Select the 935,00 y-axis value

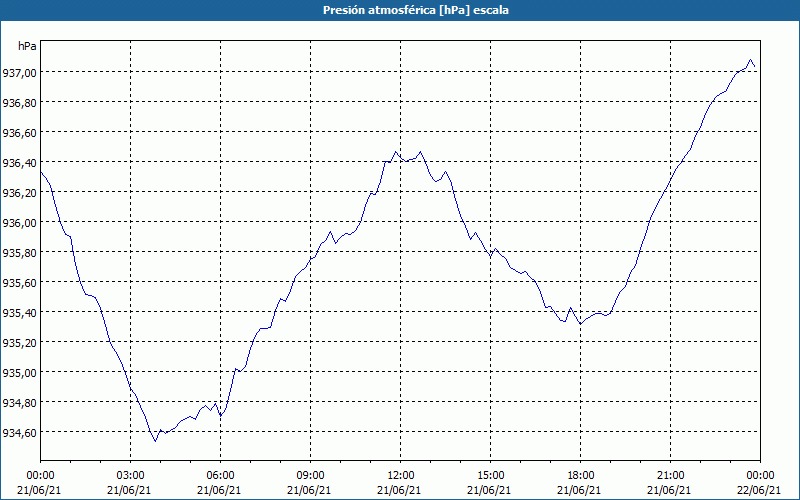[19, 373]
